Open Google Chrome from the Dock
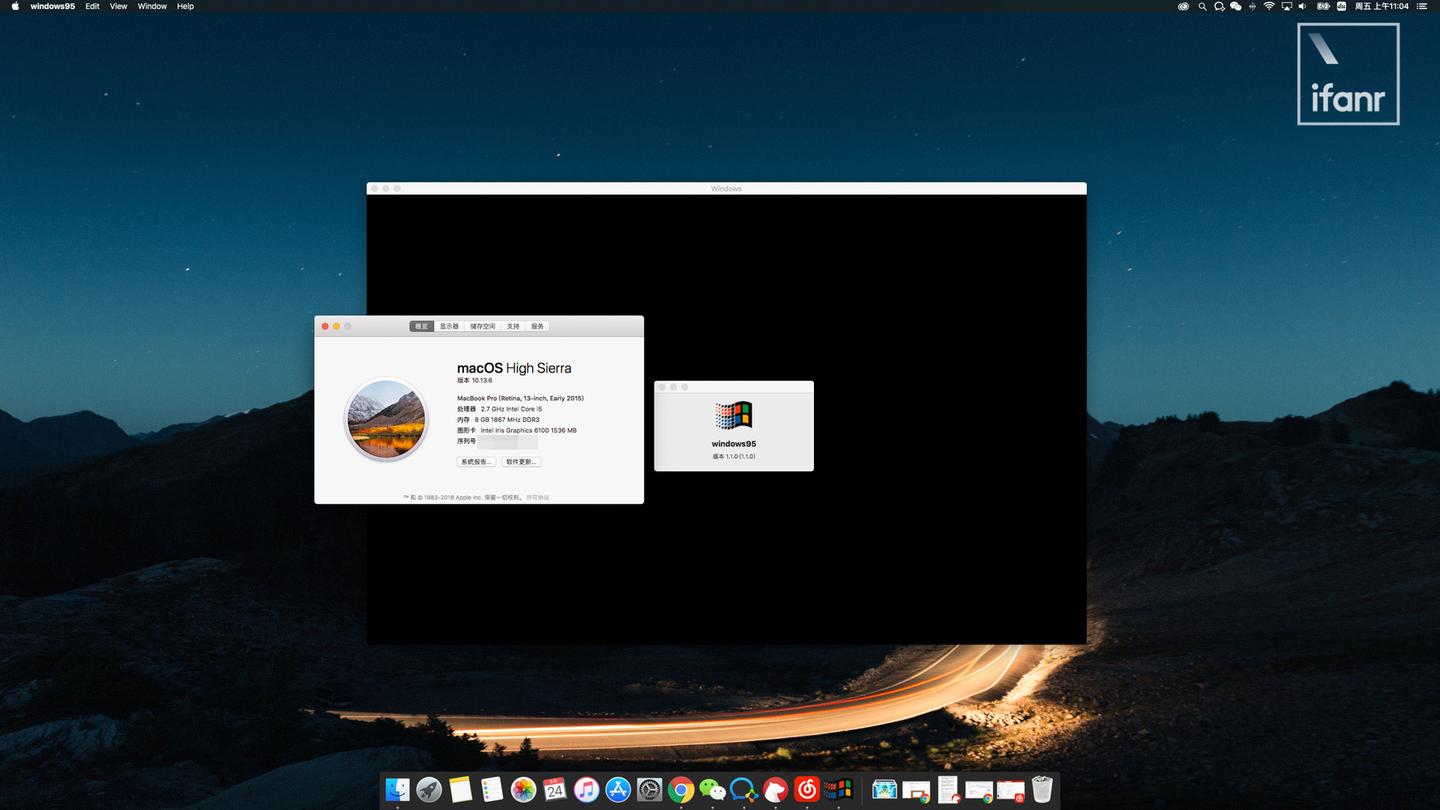 coord(680,789)
